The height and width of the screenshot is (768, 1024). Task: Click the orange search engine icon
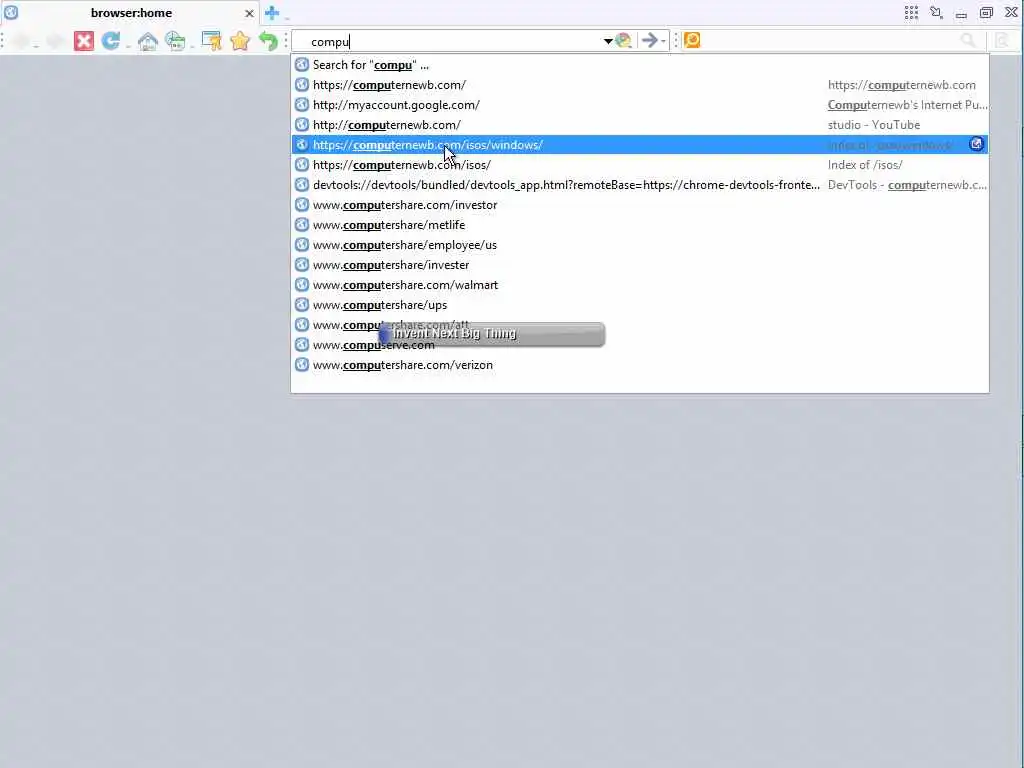click(692, 40)
